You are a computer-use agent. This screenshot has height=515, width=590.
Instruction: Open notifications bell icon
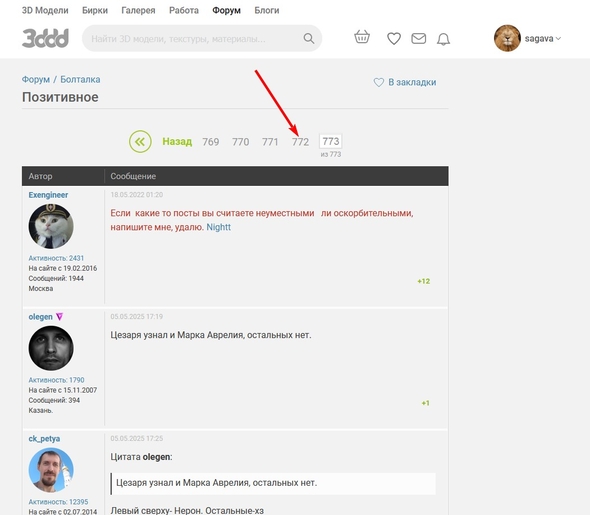[443, 39]
